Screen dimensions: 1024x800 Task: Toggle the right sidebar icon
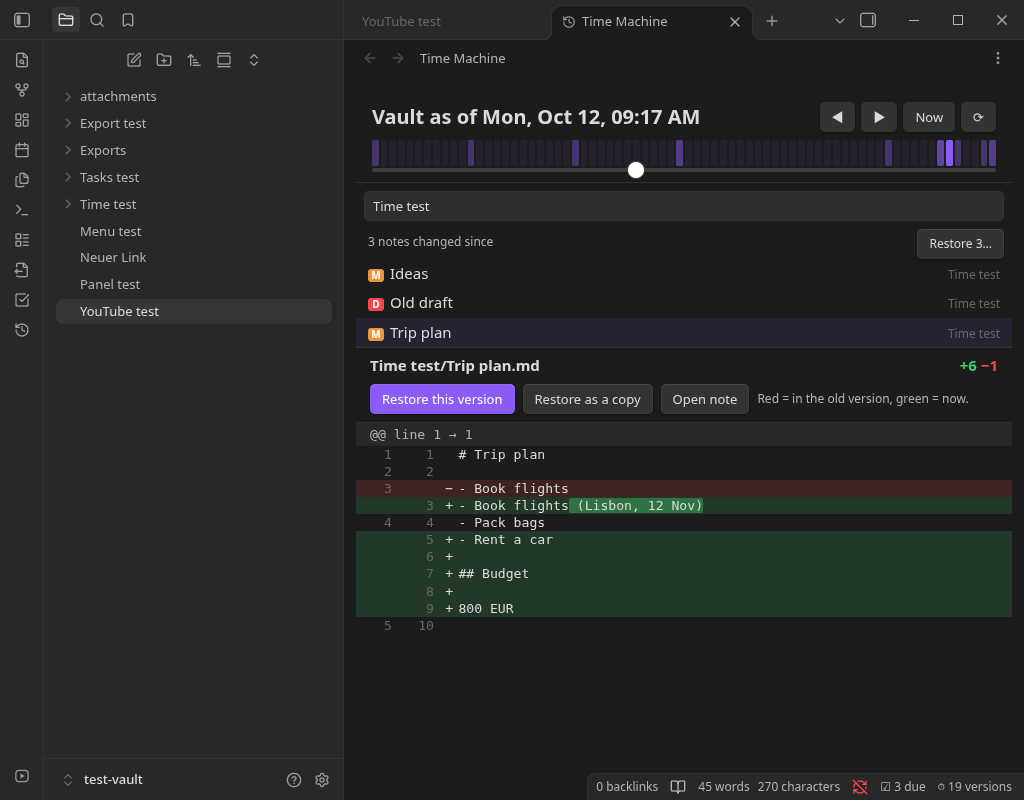click(868, 20)
